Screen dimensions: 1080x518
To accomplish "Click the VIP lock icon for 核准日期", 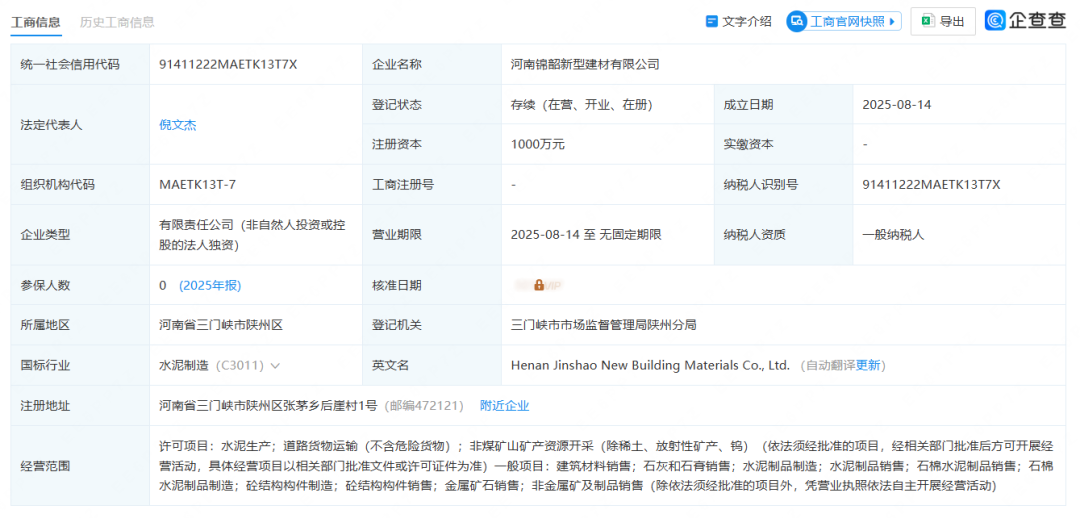I will [x=539, y=285].
